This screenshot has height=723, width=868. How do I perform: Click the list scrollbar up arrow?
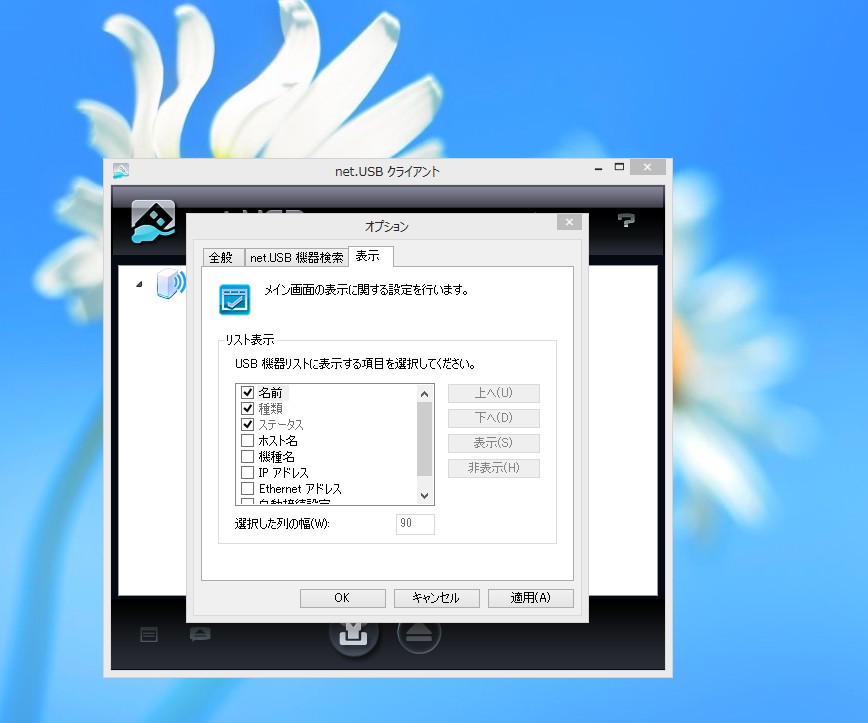pos(425,394)
